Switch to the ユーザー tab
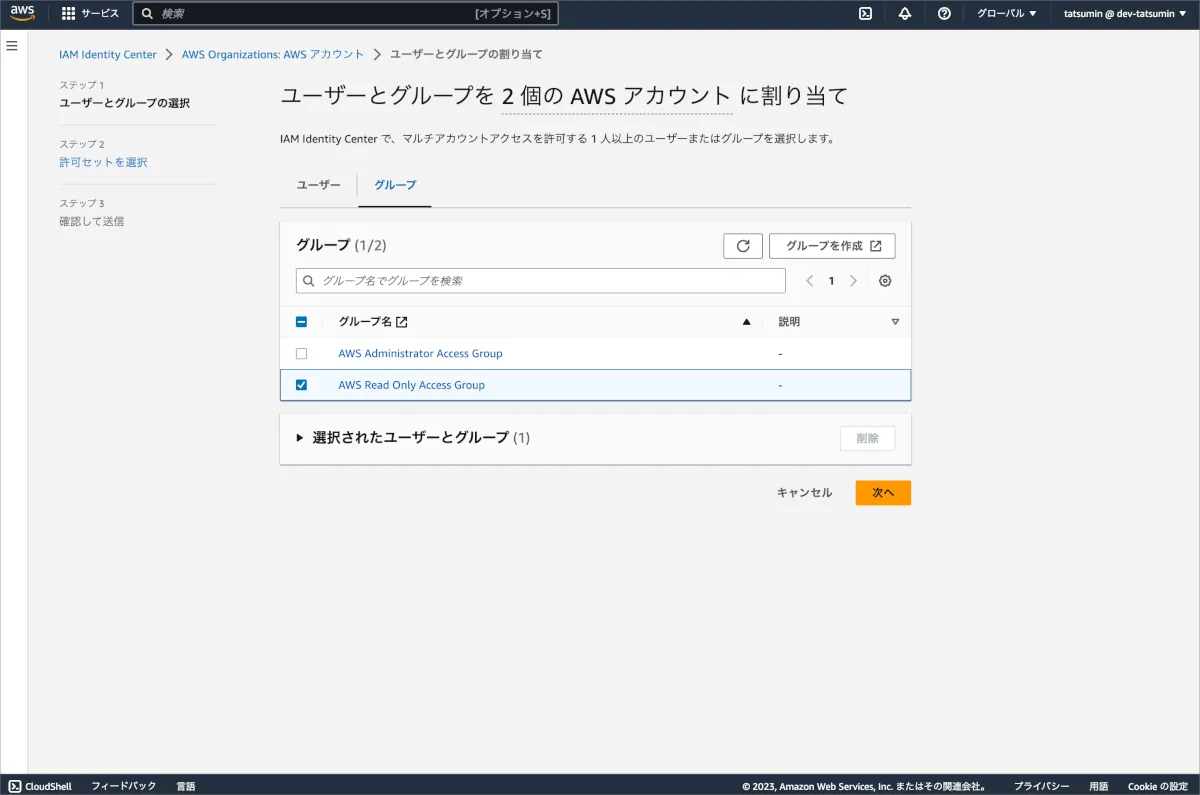Viewport: 1200px width, 795px height. coord(318,185)
